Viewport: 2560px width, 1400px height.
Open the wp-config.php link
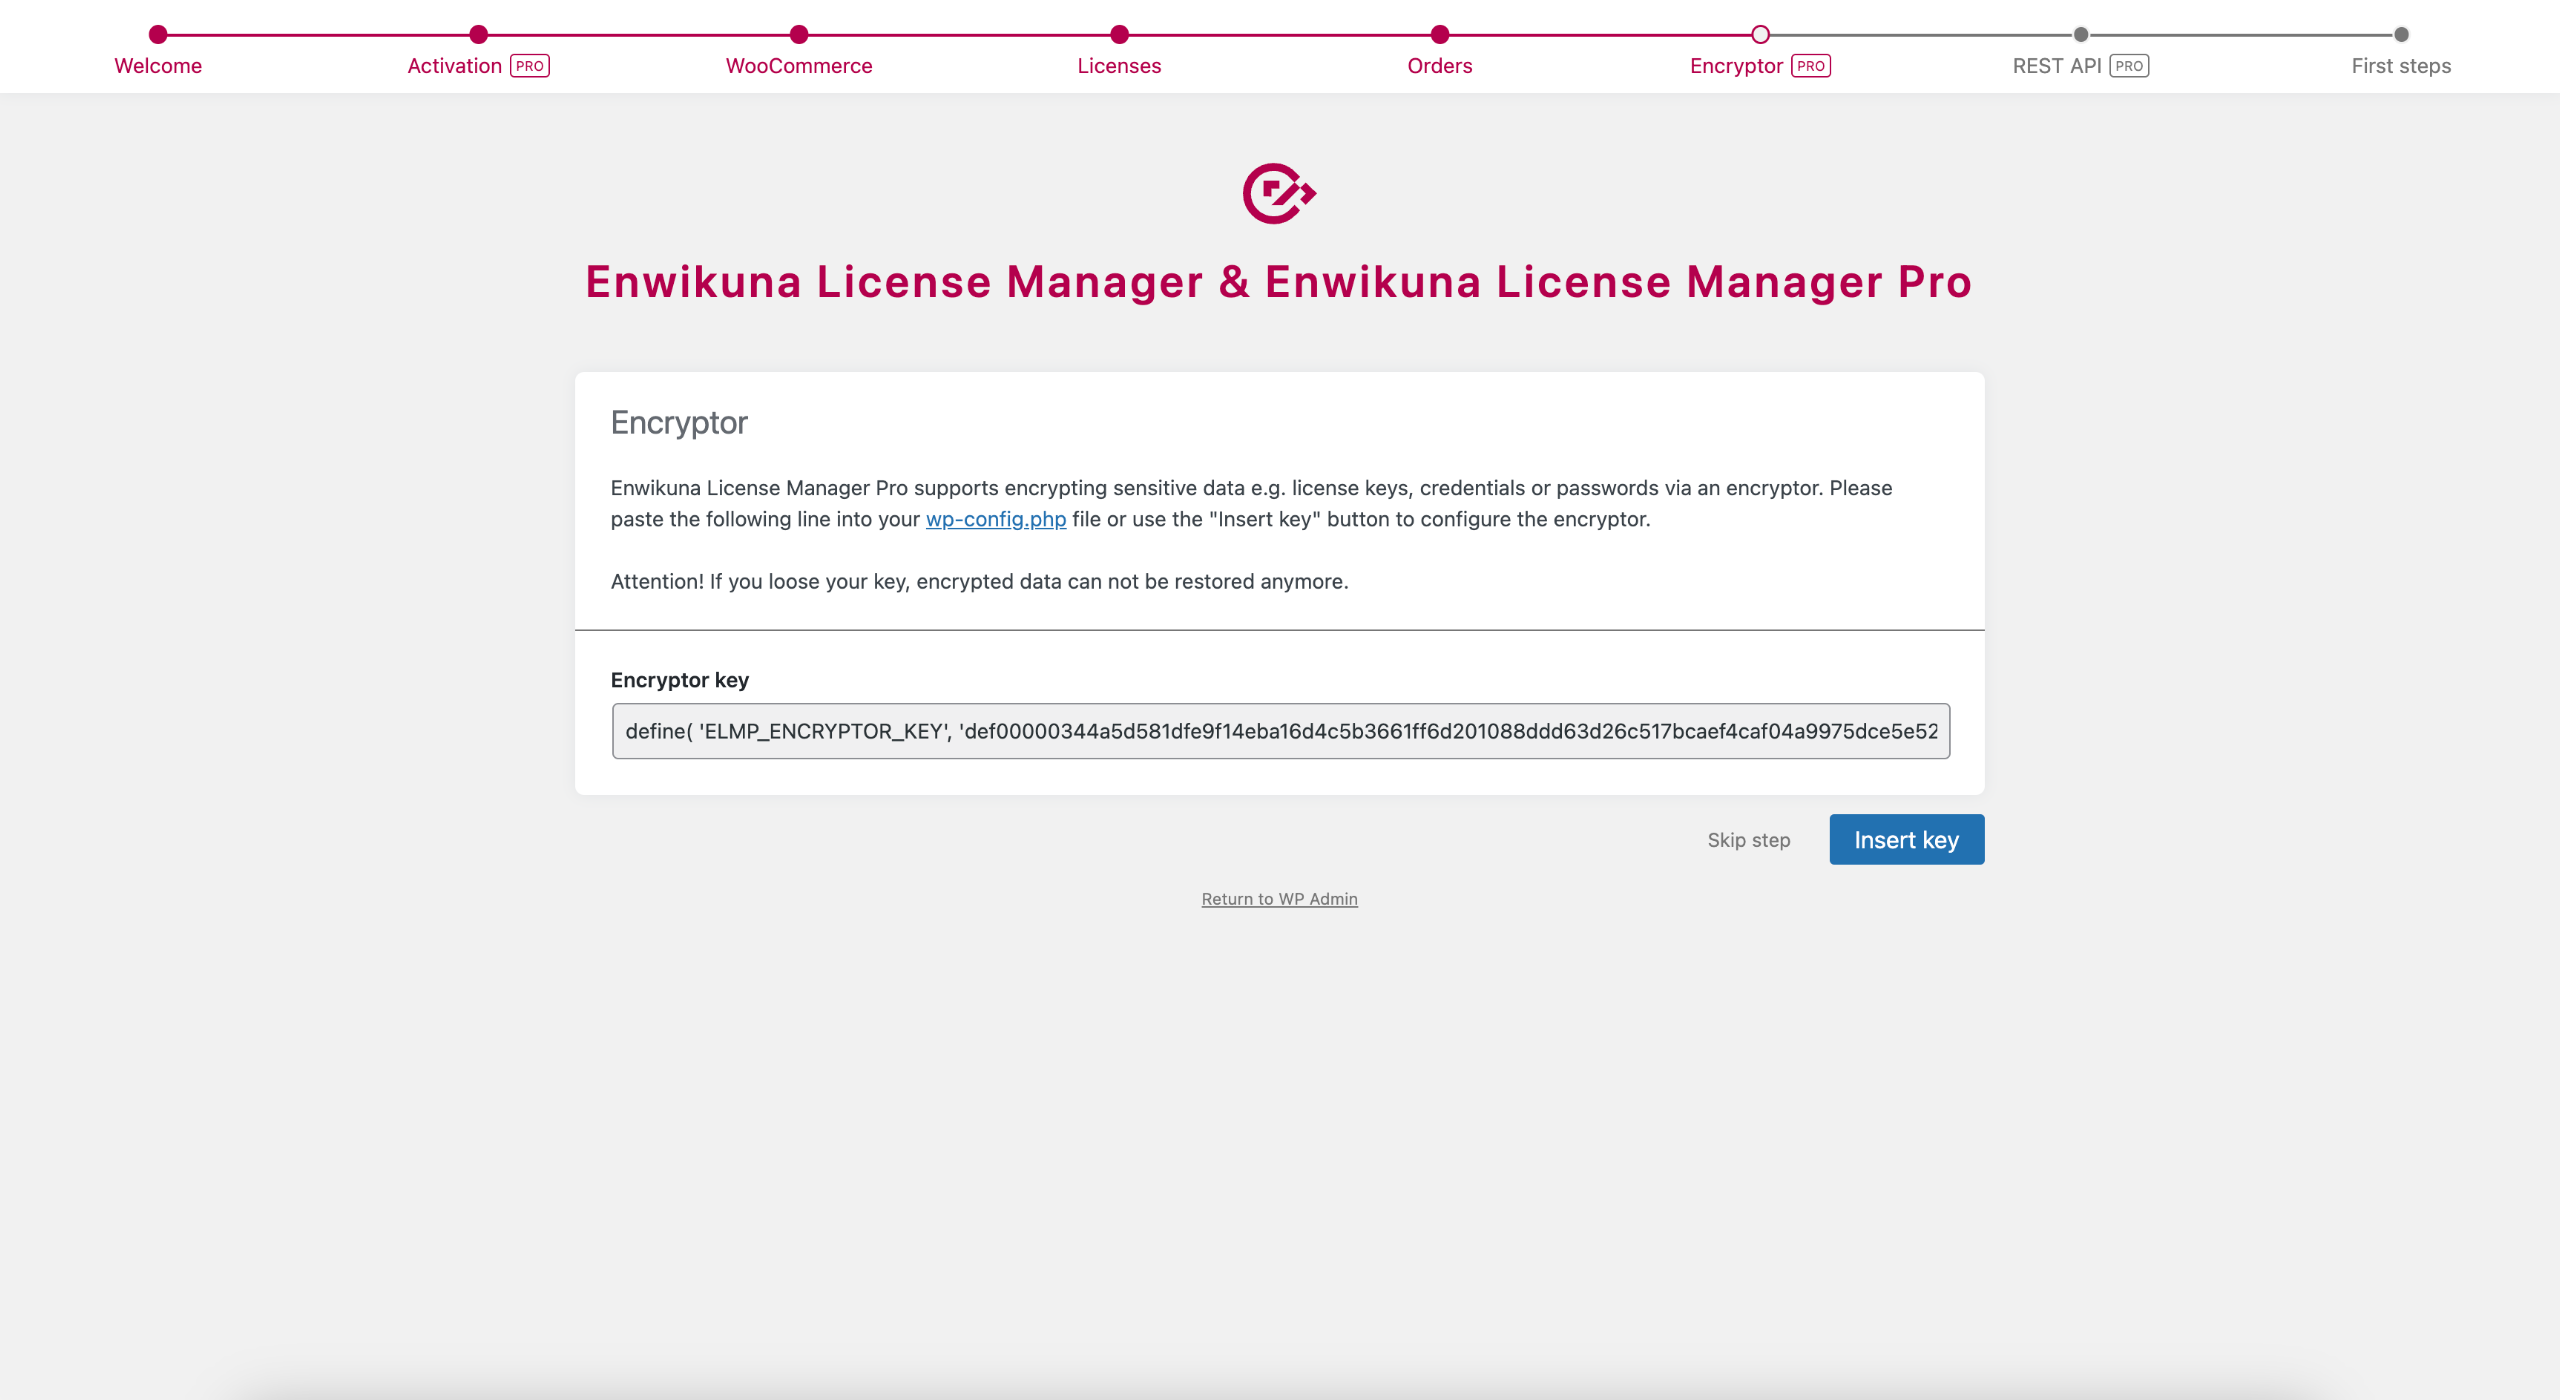click(996, 519)
